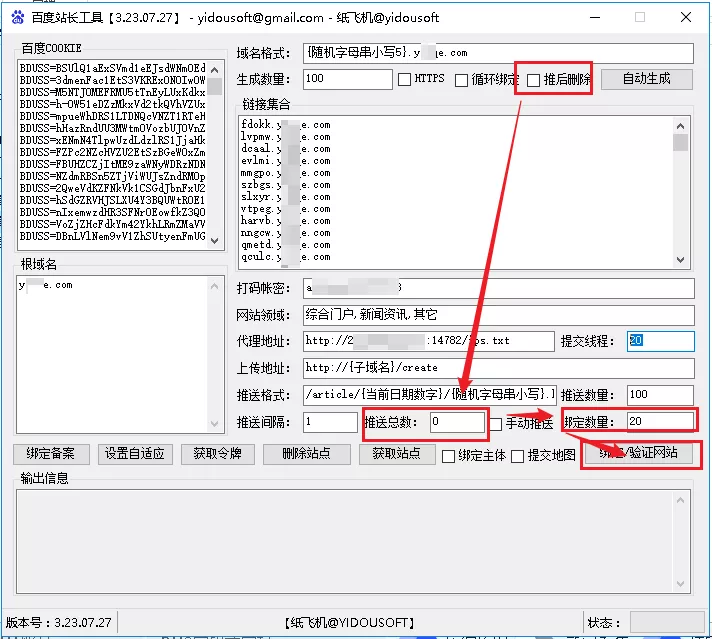The height and width of the screenshot is (639, 712).
Task: Select the cookie line starting BDUSS=BSUlQ1
Action: (x=113, y=69)
